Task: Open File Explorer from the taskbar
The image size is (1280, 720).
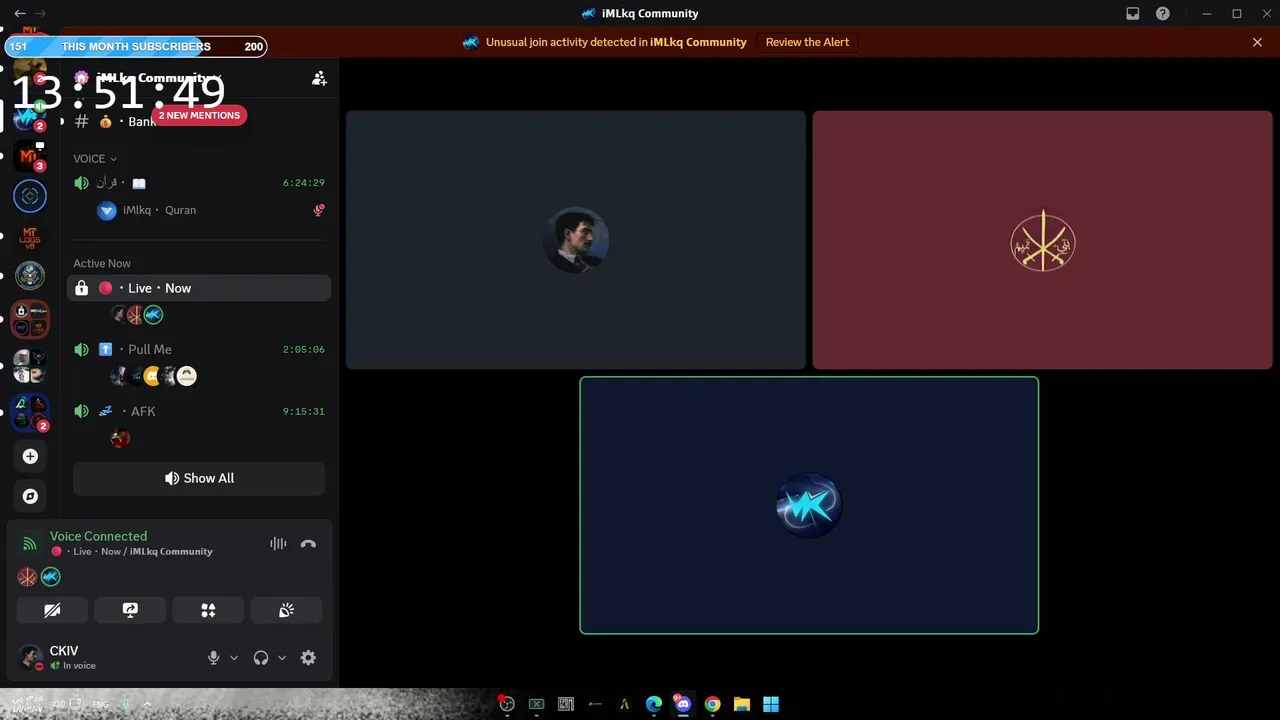Action: click(x=742, y=704)
